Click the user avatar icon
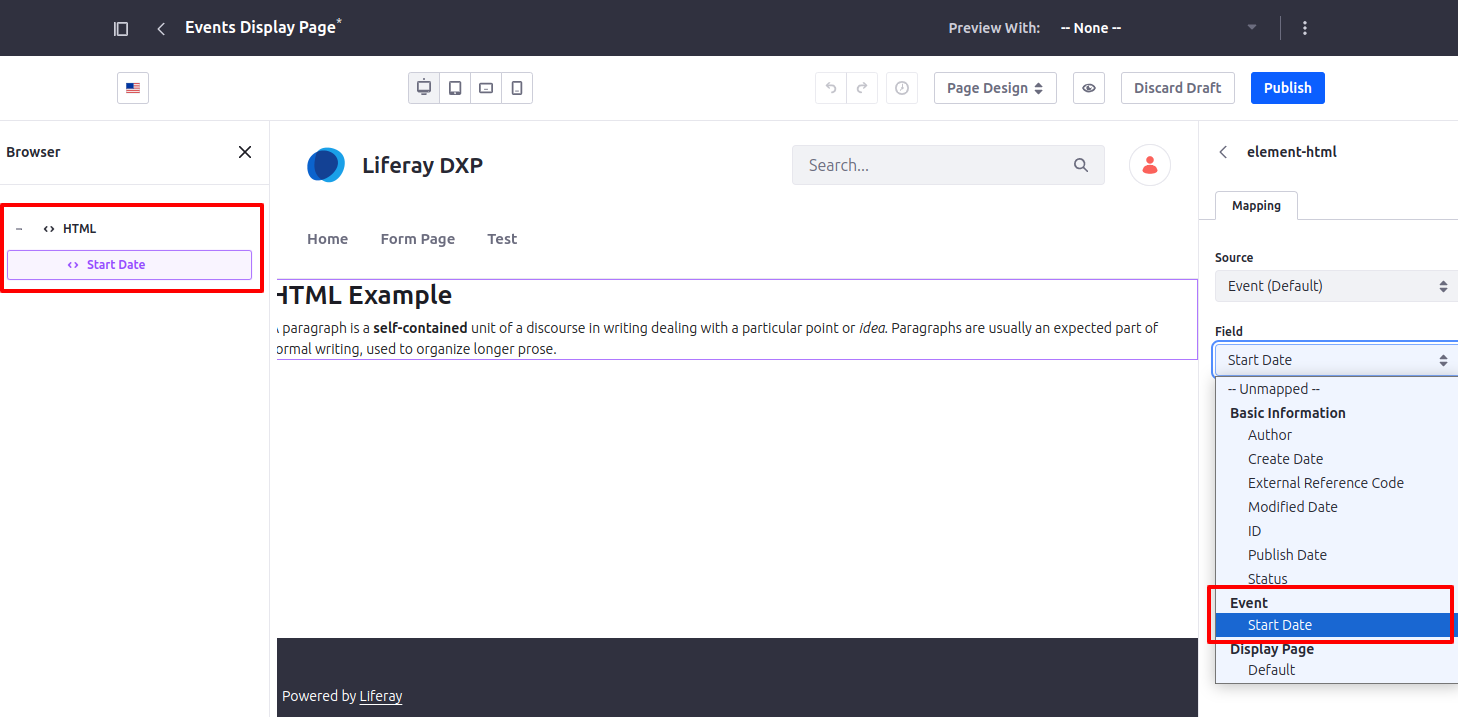 click(1150, 165)
